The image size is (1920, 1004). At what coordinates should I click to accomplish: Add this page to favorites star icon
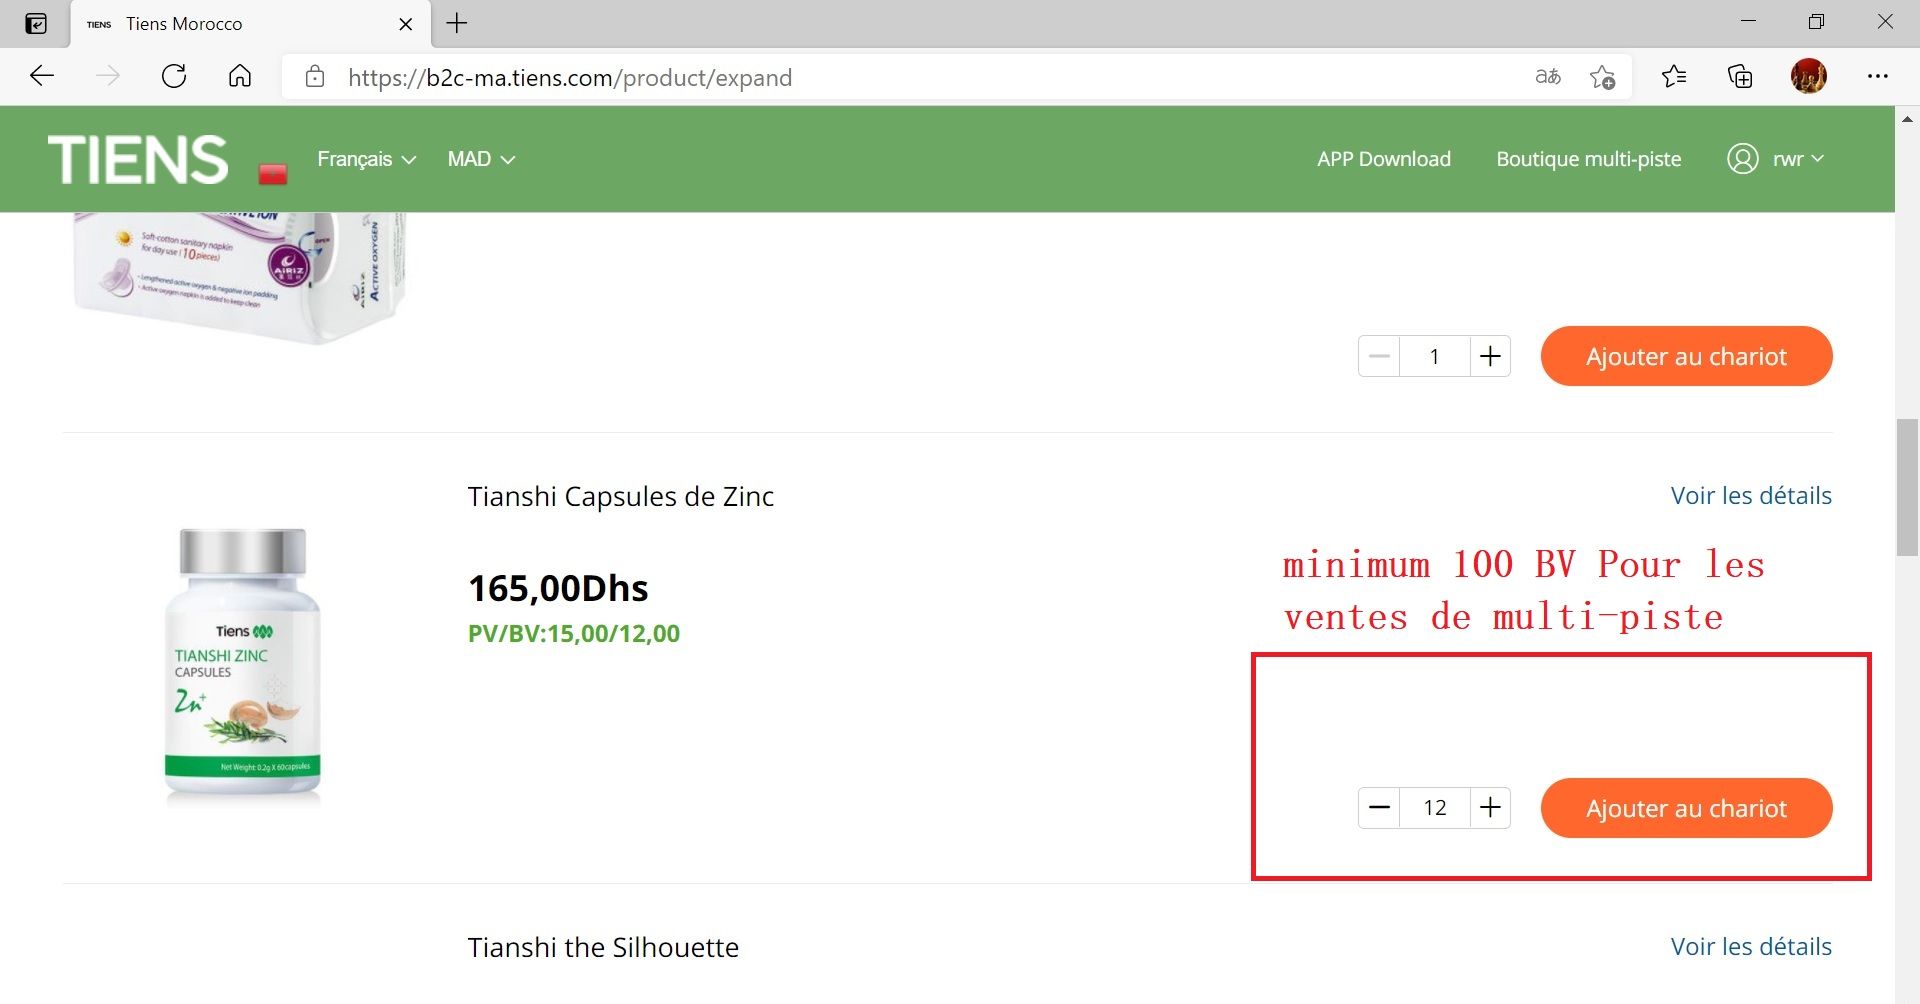tap(1601, 77)
